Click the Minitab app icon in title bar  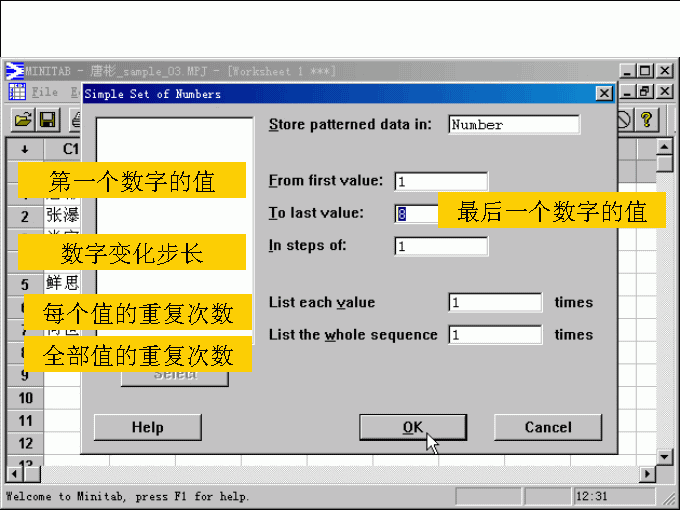tap(14, 71)
